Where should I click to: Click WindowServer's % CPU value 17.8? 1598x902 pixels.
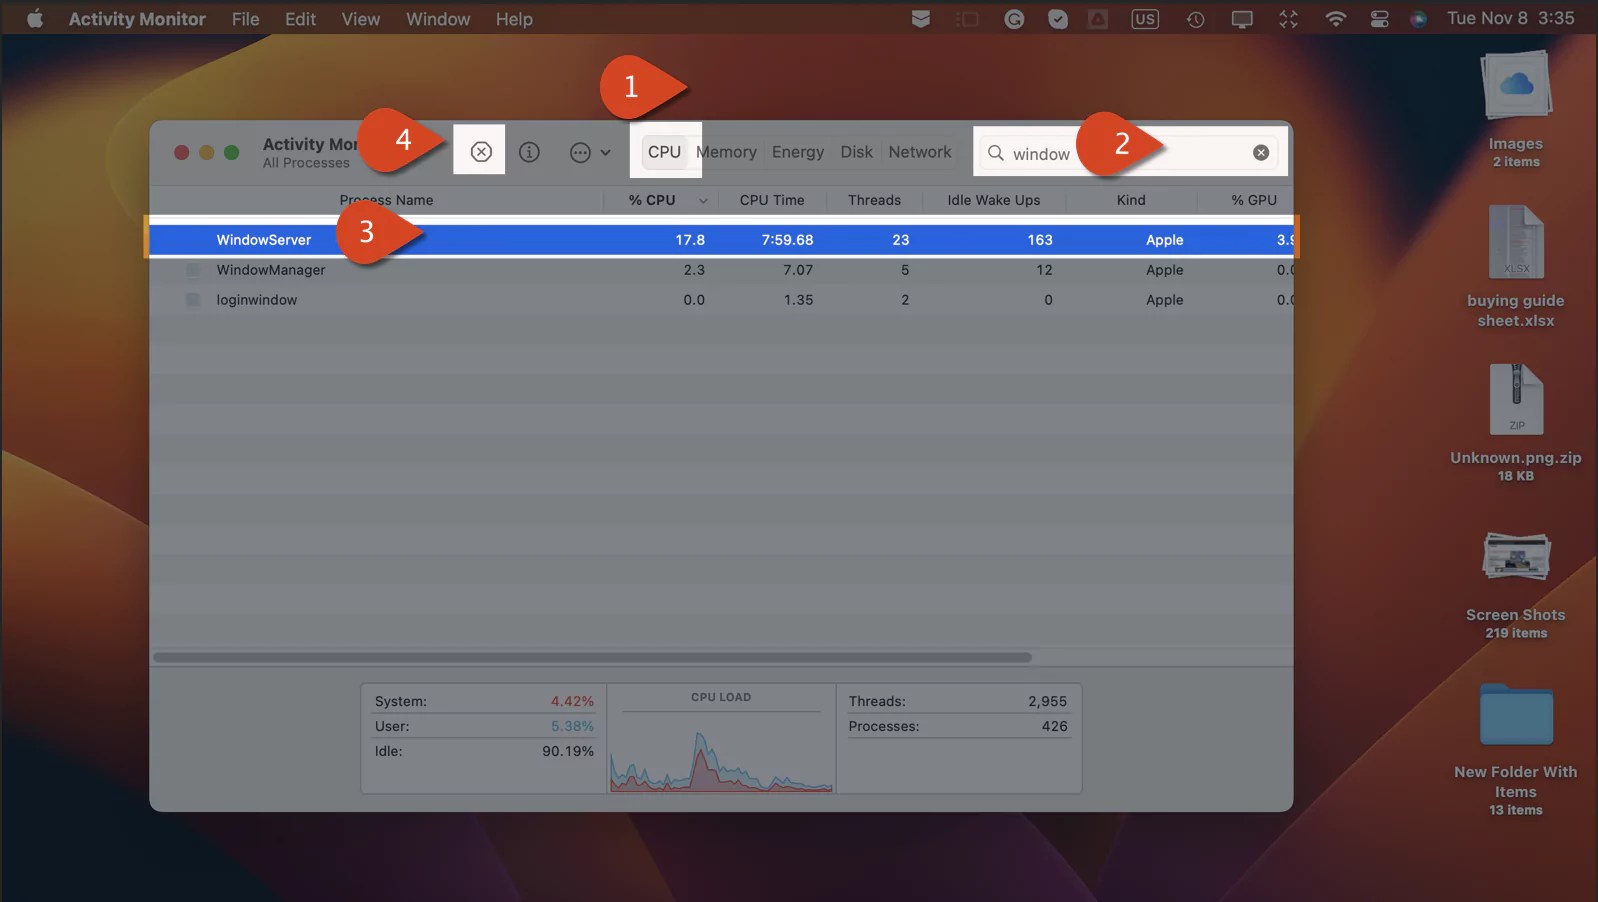click(690, 240)
